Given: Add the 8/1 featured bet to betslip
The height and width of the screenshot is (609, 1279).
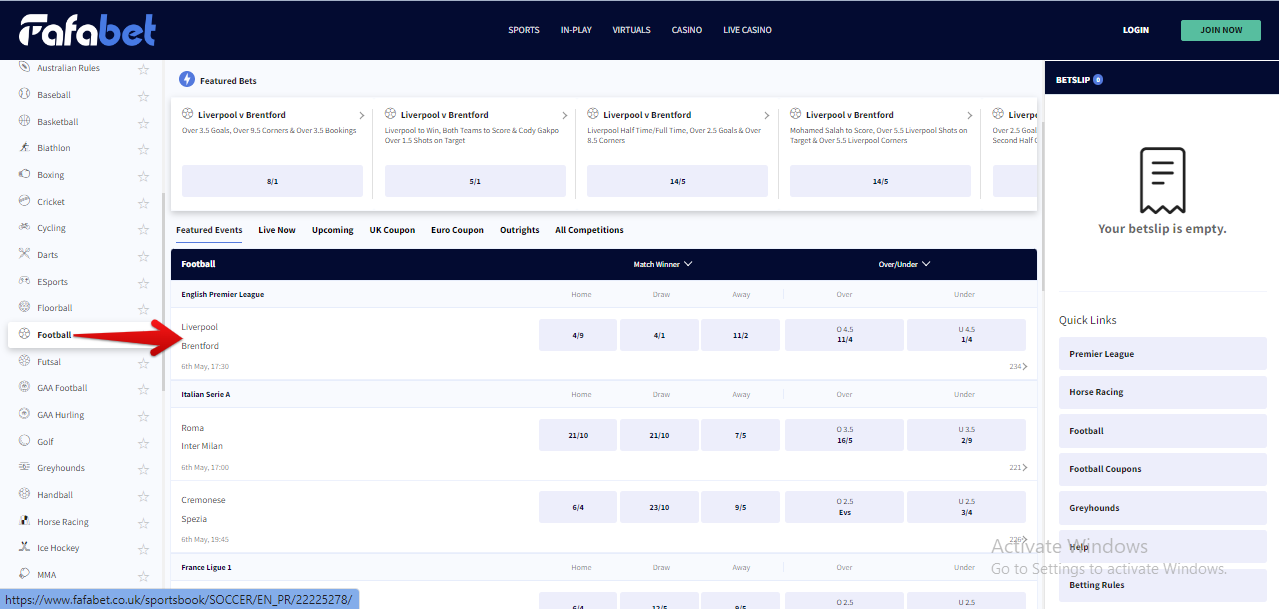Looking at the screenshot, I should [x=272, y=181].
